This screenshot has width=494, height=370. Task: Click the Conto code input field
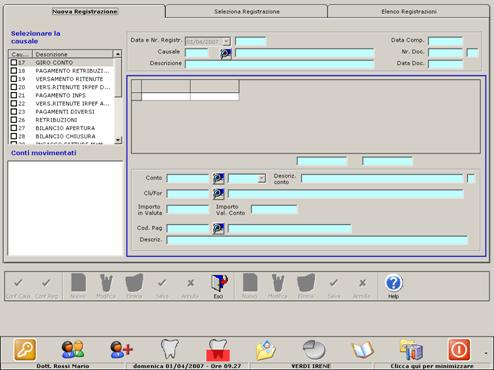[188, 178]
